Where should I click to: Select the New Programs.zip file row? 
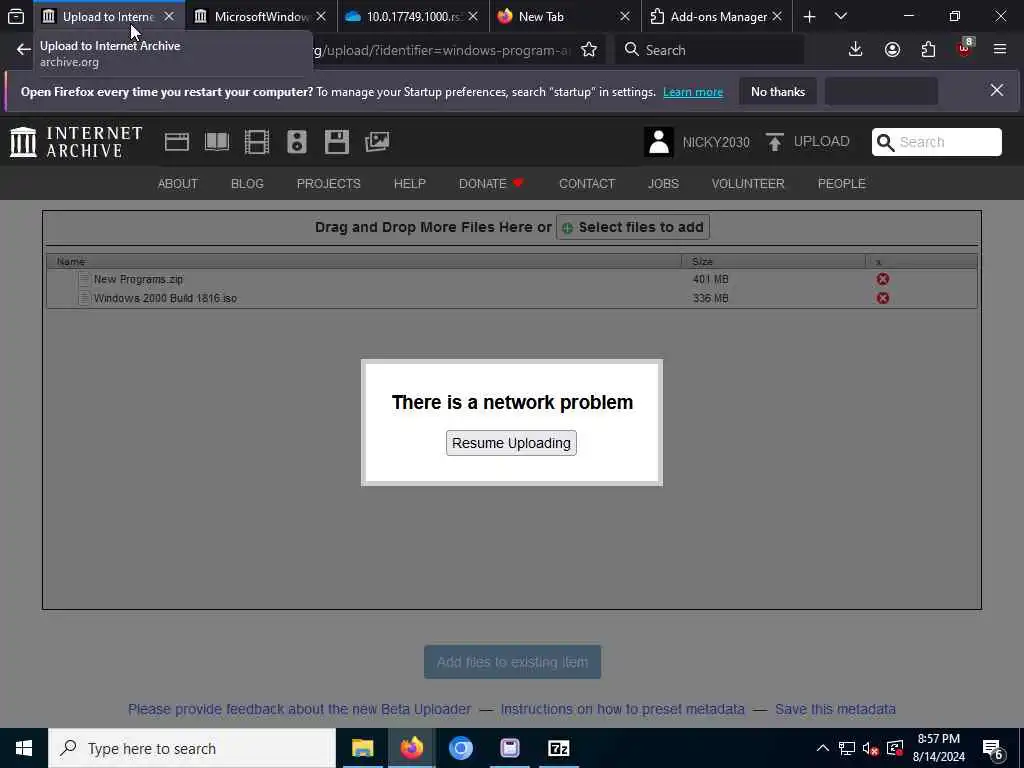coord(512,280)
